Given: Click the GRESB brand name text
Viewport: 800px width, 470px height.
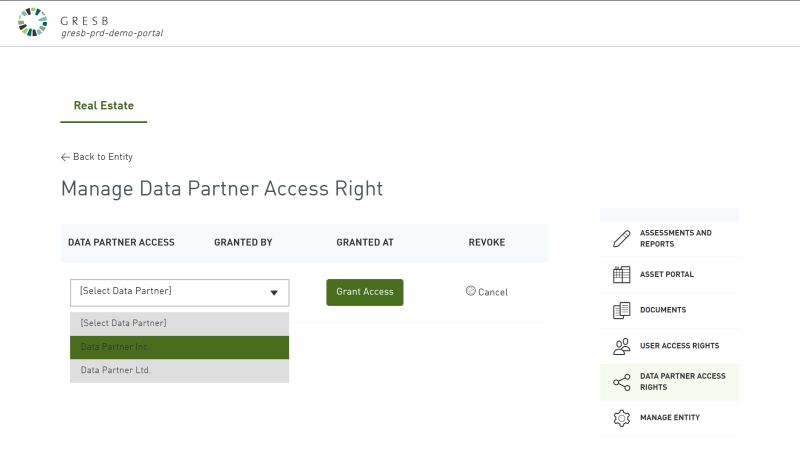Looking at the screenshot, I should pyautogui.click(x=85, y=21).
